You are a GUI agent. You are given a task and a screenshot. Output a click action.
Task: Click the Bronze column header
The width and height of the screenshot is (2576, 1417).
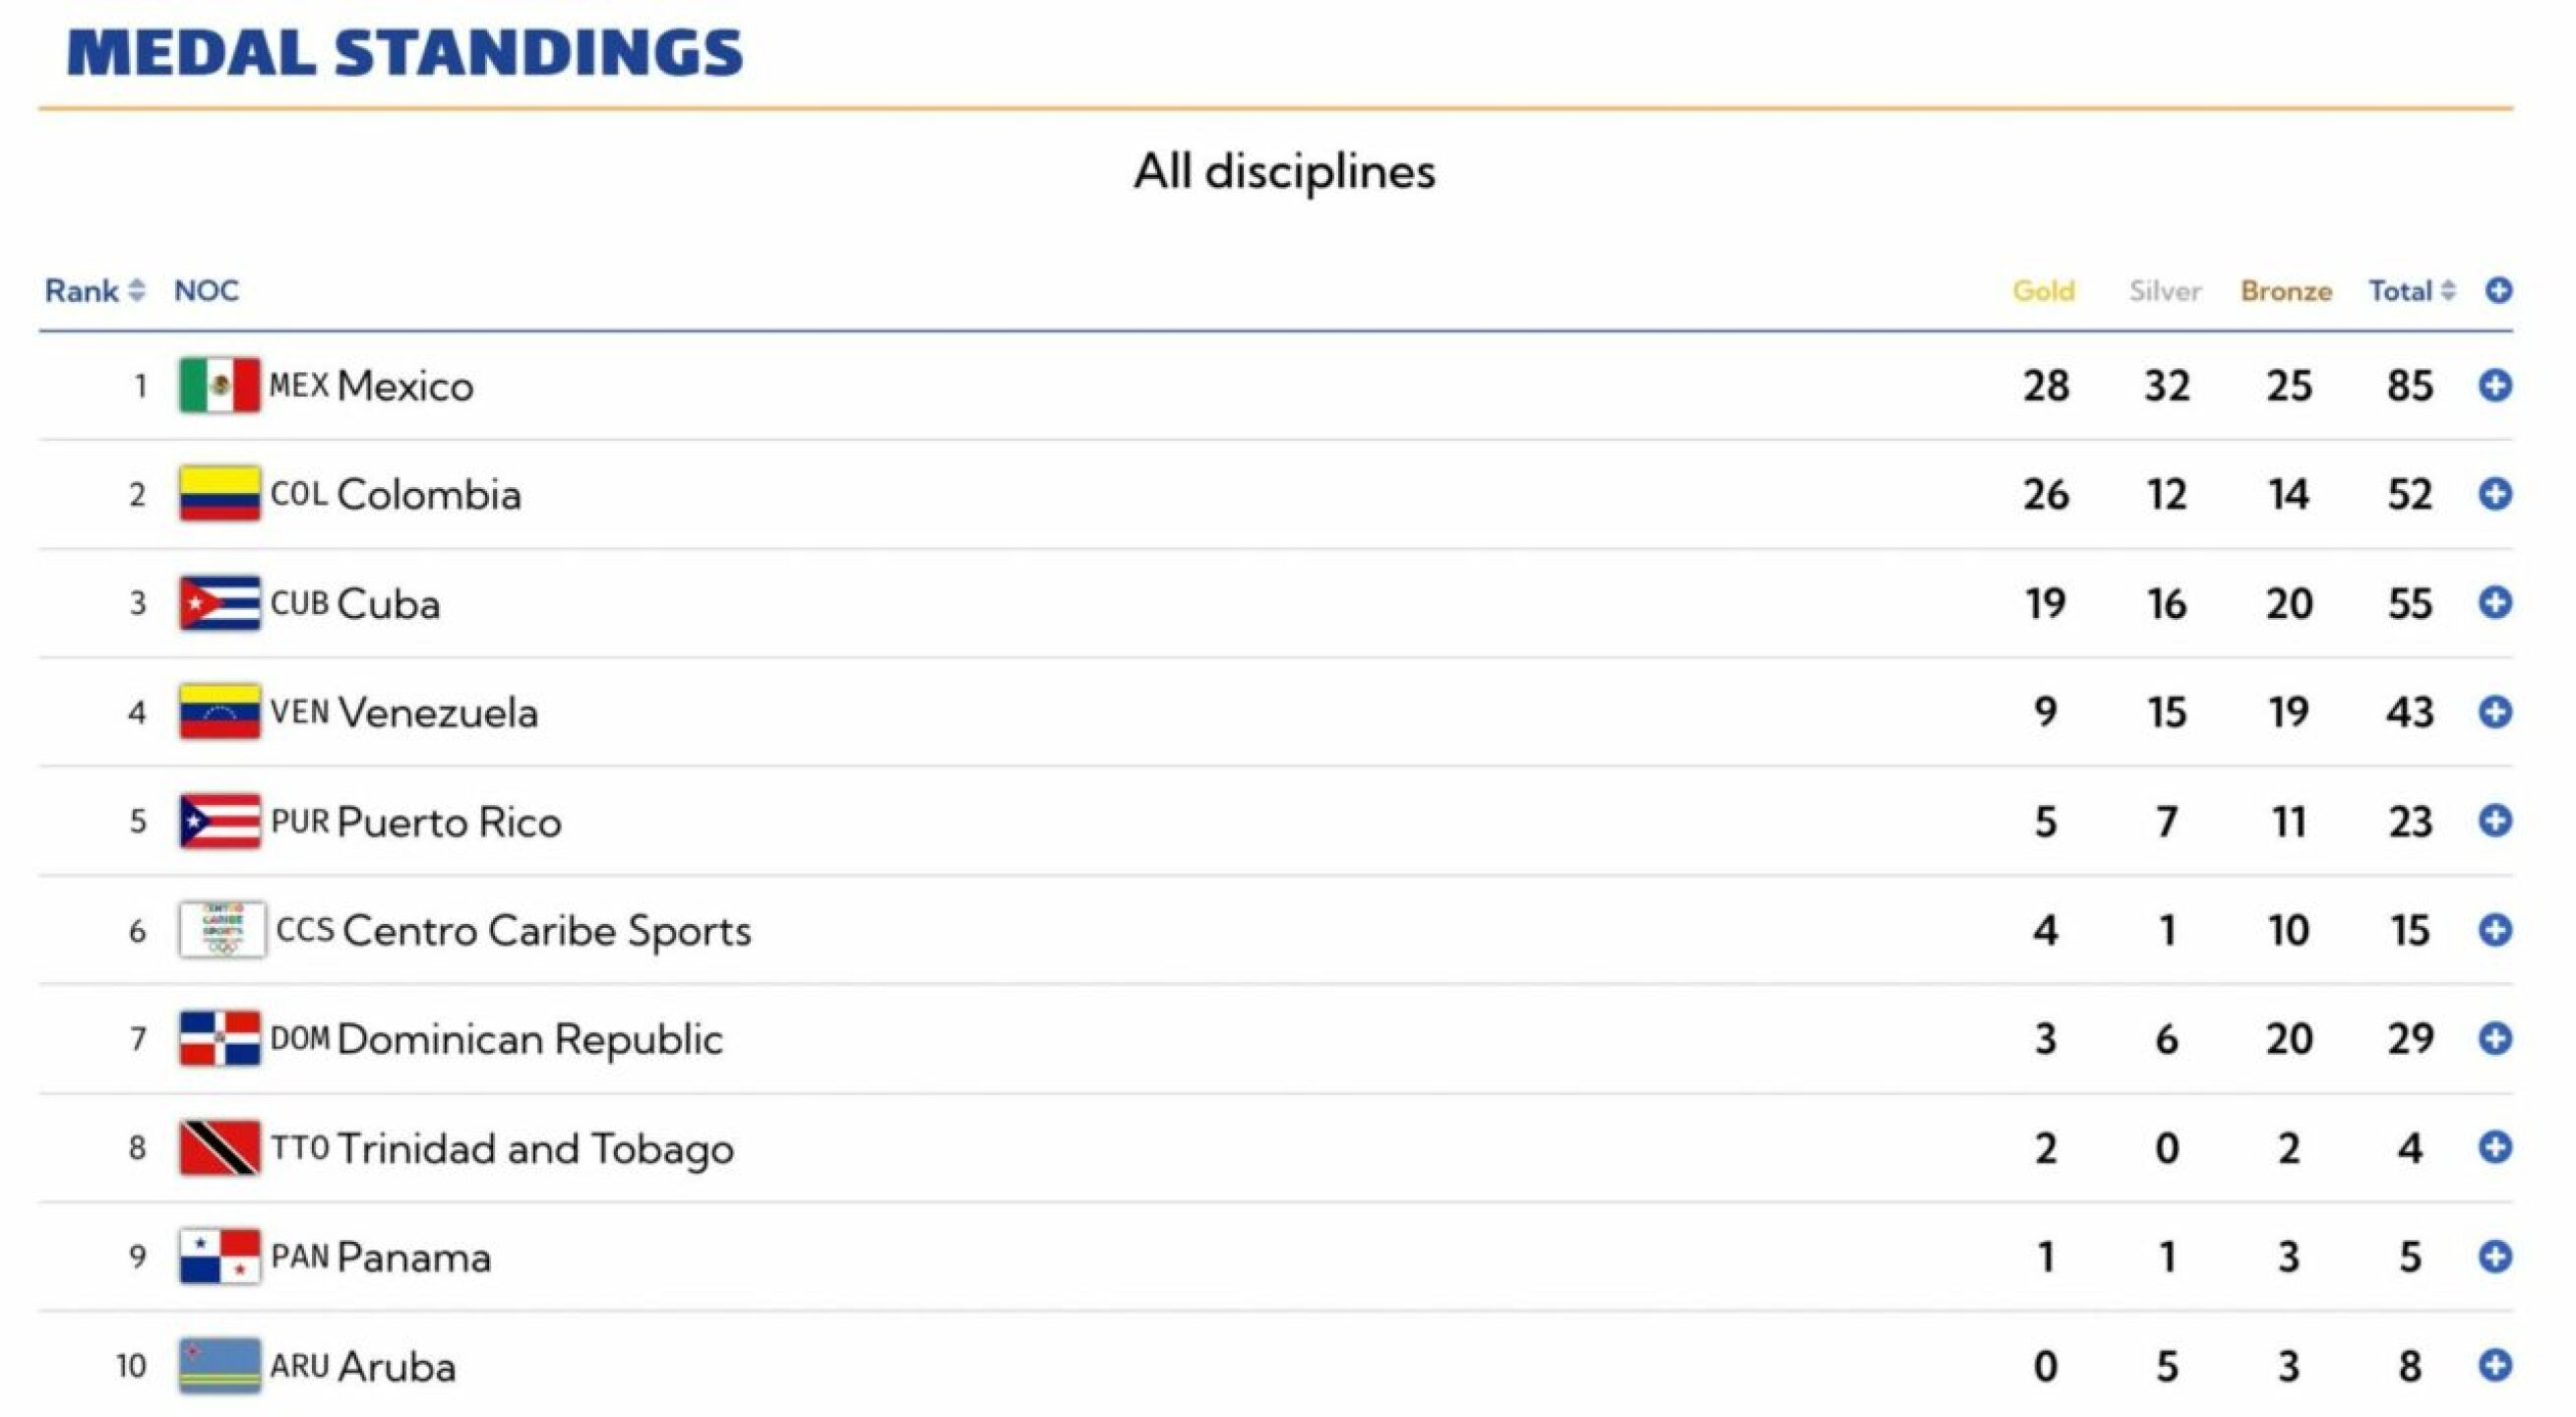pyautogui.click(x=2286, y=291)
